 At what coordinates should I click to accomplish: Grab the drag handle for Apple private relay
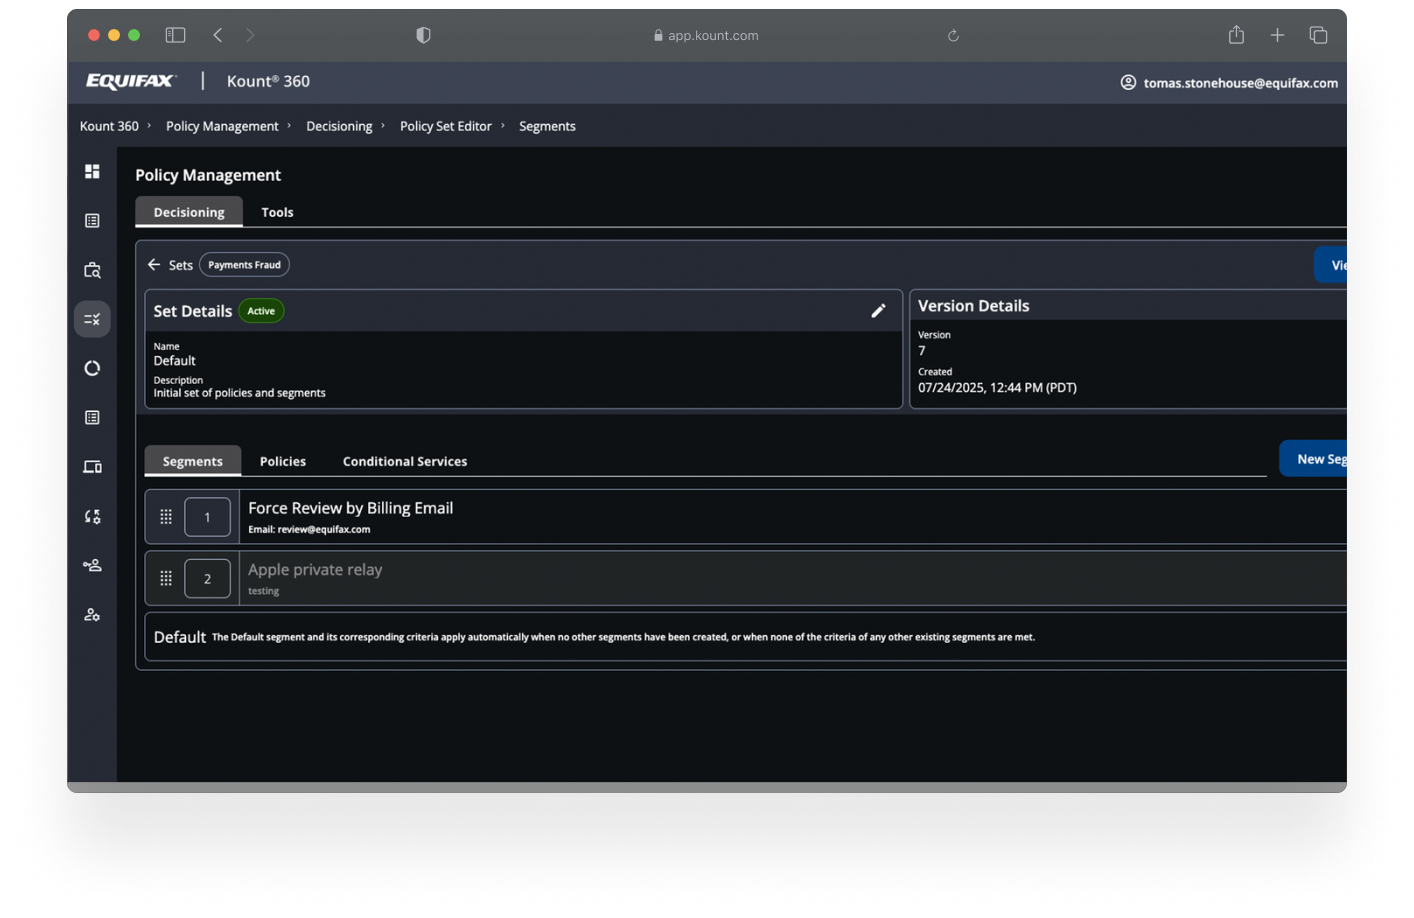[166, 578]
